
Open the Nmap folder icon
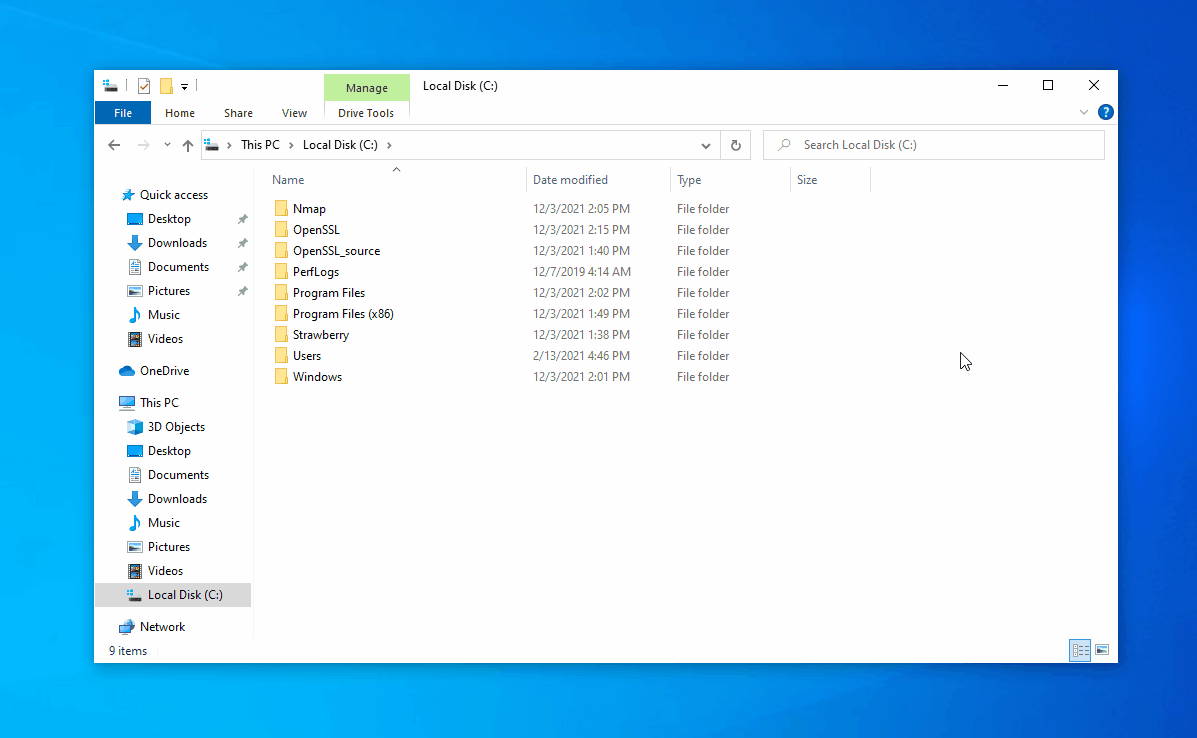(x=281, y=209)
